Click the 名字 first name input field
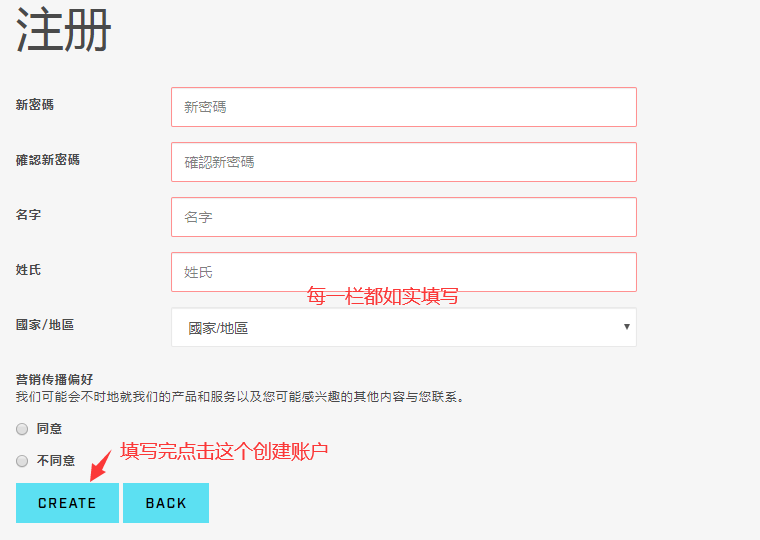Image resolution: width=760 pixels, height=540 pixels. point(403,217)
